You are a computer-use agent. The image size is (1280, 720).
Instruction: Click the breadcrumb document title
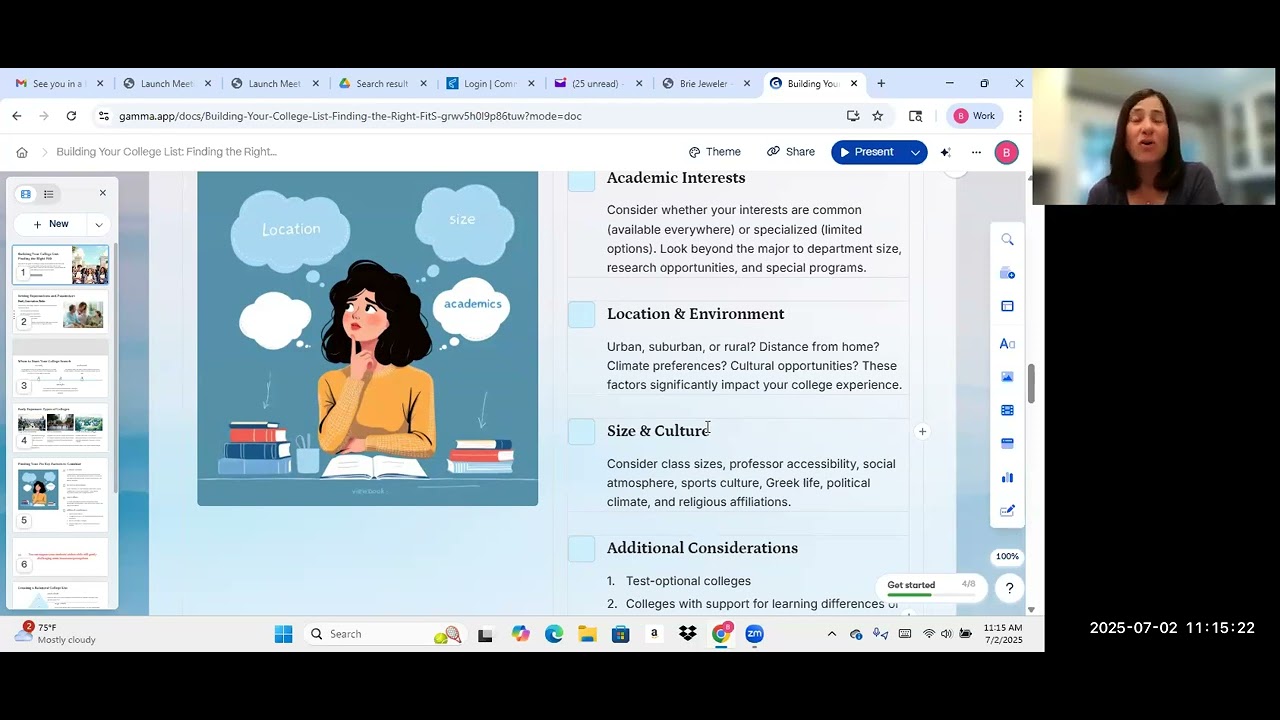[x=166, y=152]
